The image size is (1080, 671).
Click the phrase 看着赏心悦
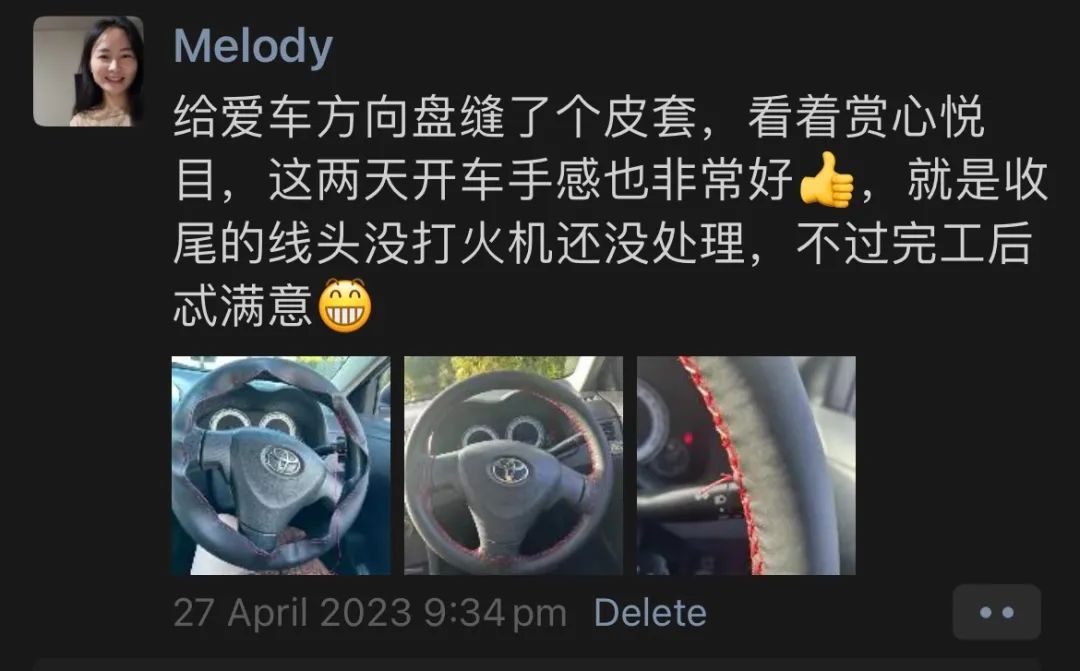(866, 117)
